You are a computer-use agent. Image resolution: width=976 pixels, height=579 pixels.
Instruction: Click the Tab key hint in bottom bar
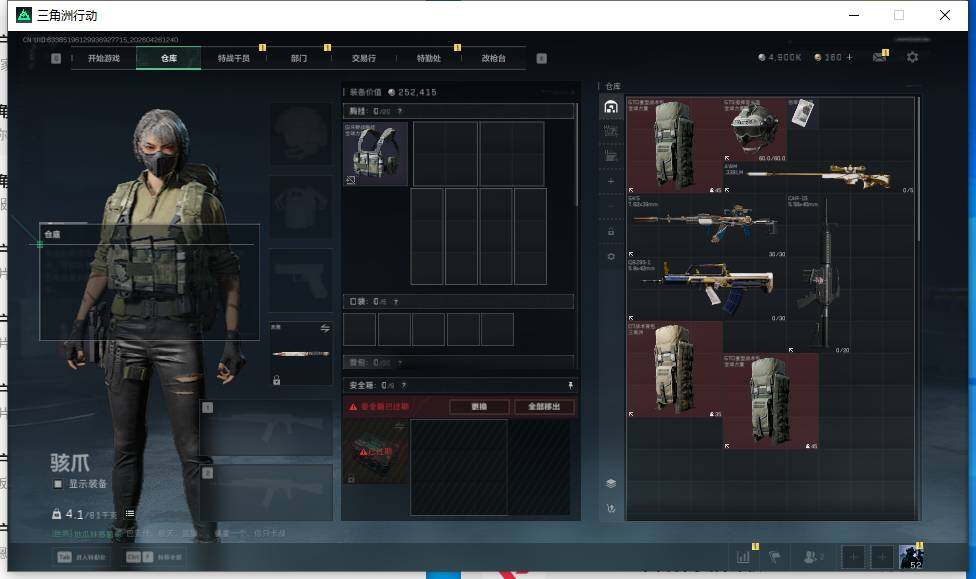(65, 557)
